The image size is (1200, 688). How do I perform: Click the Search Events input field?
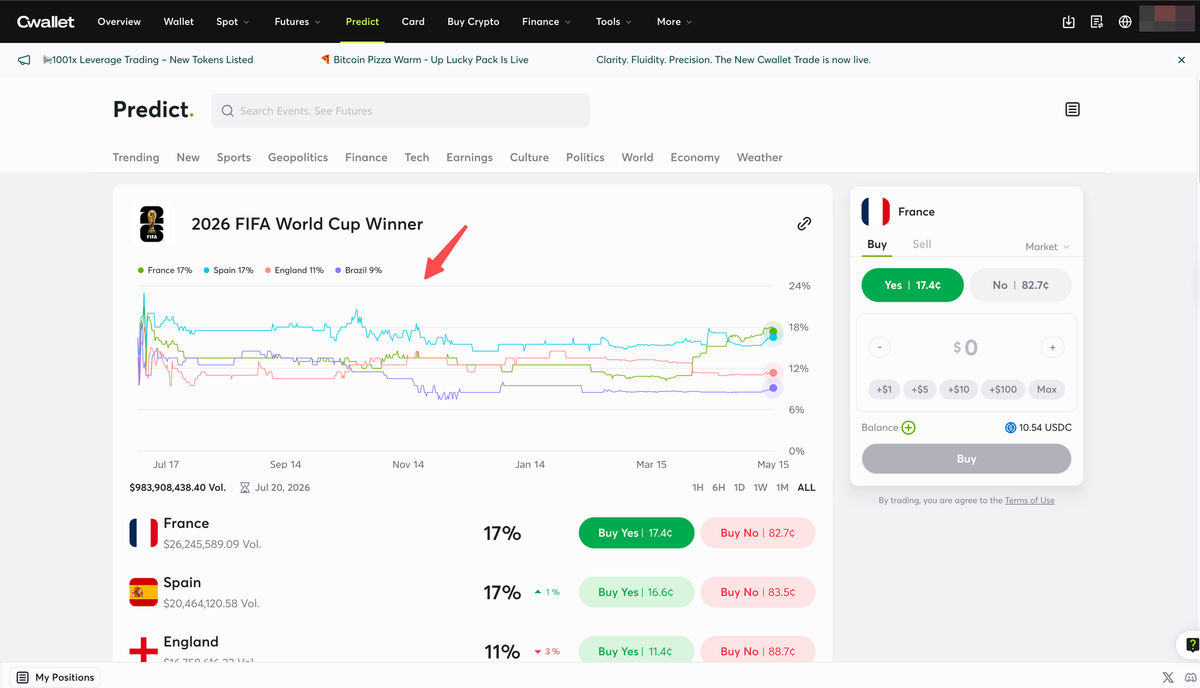click(400, 111)
